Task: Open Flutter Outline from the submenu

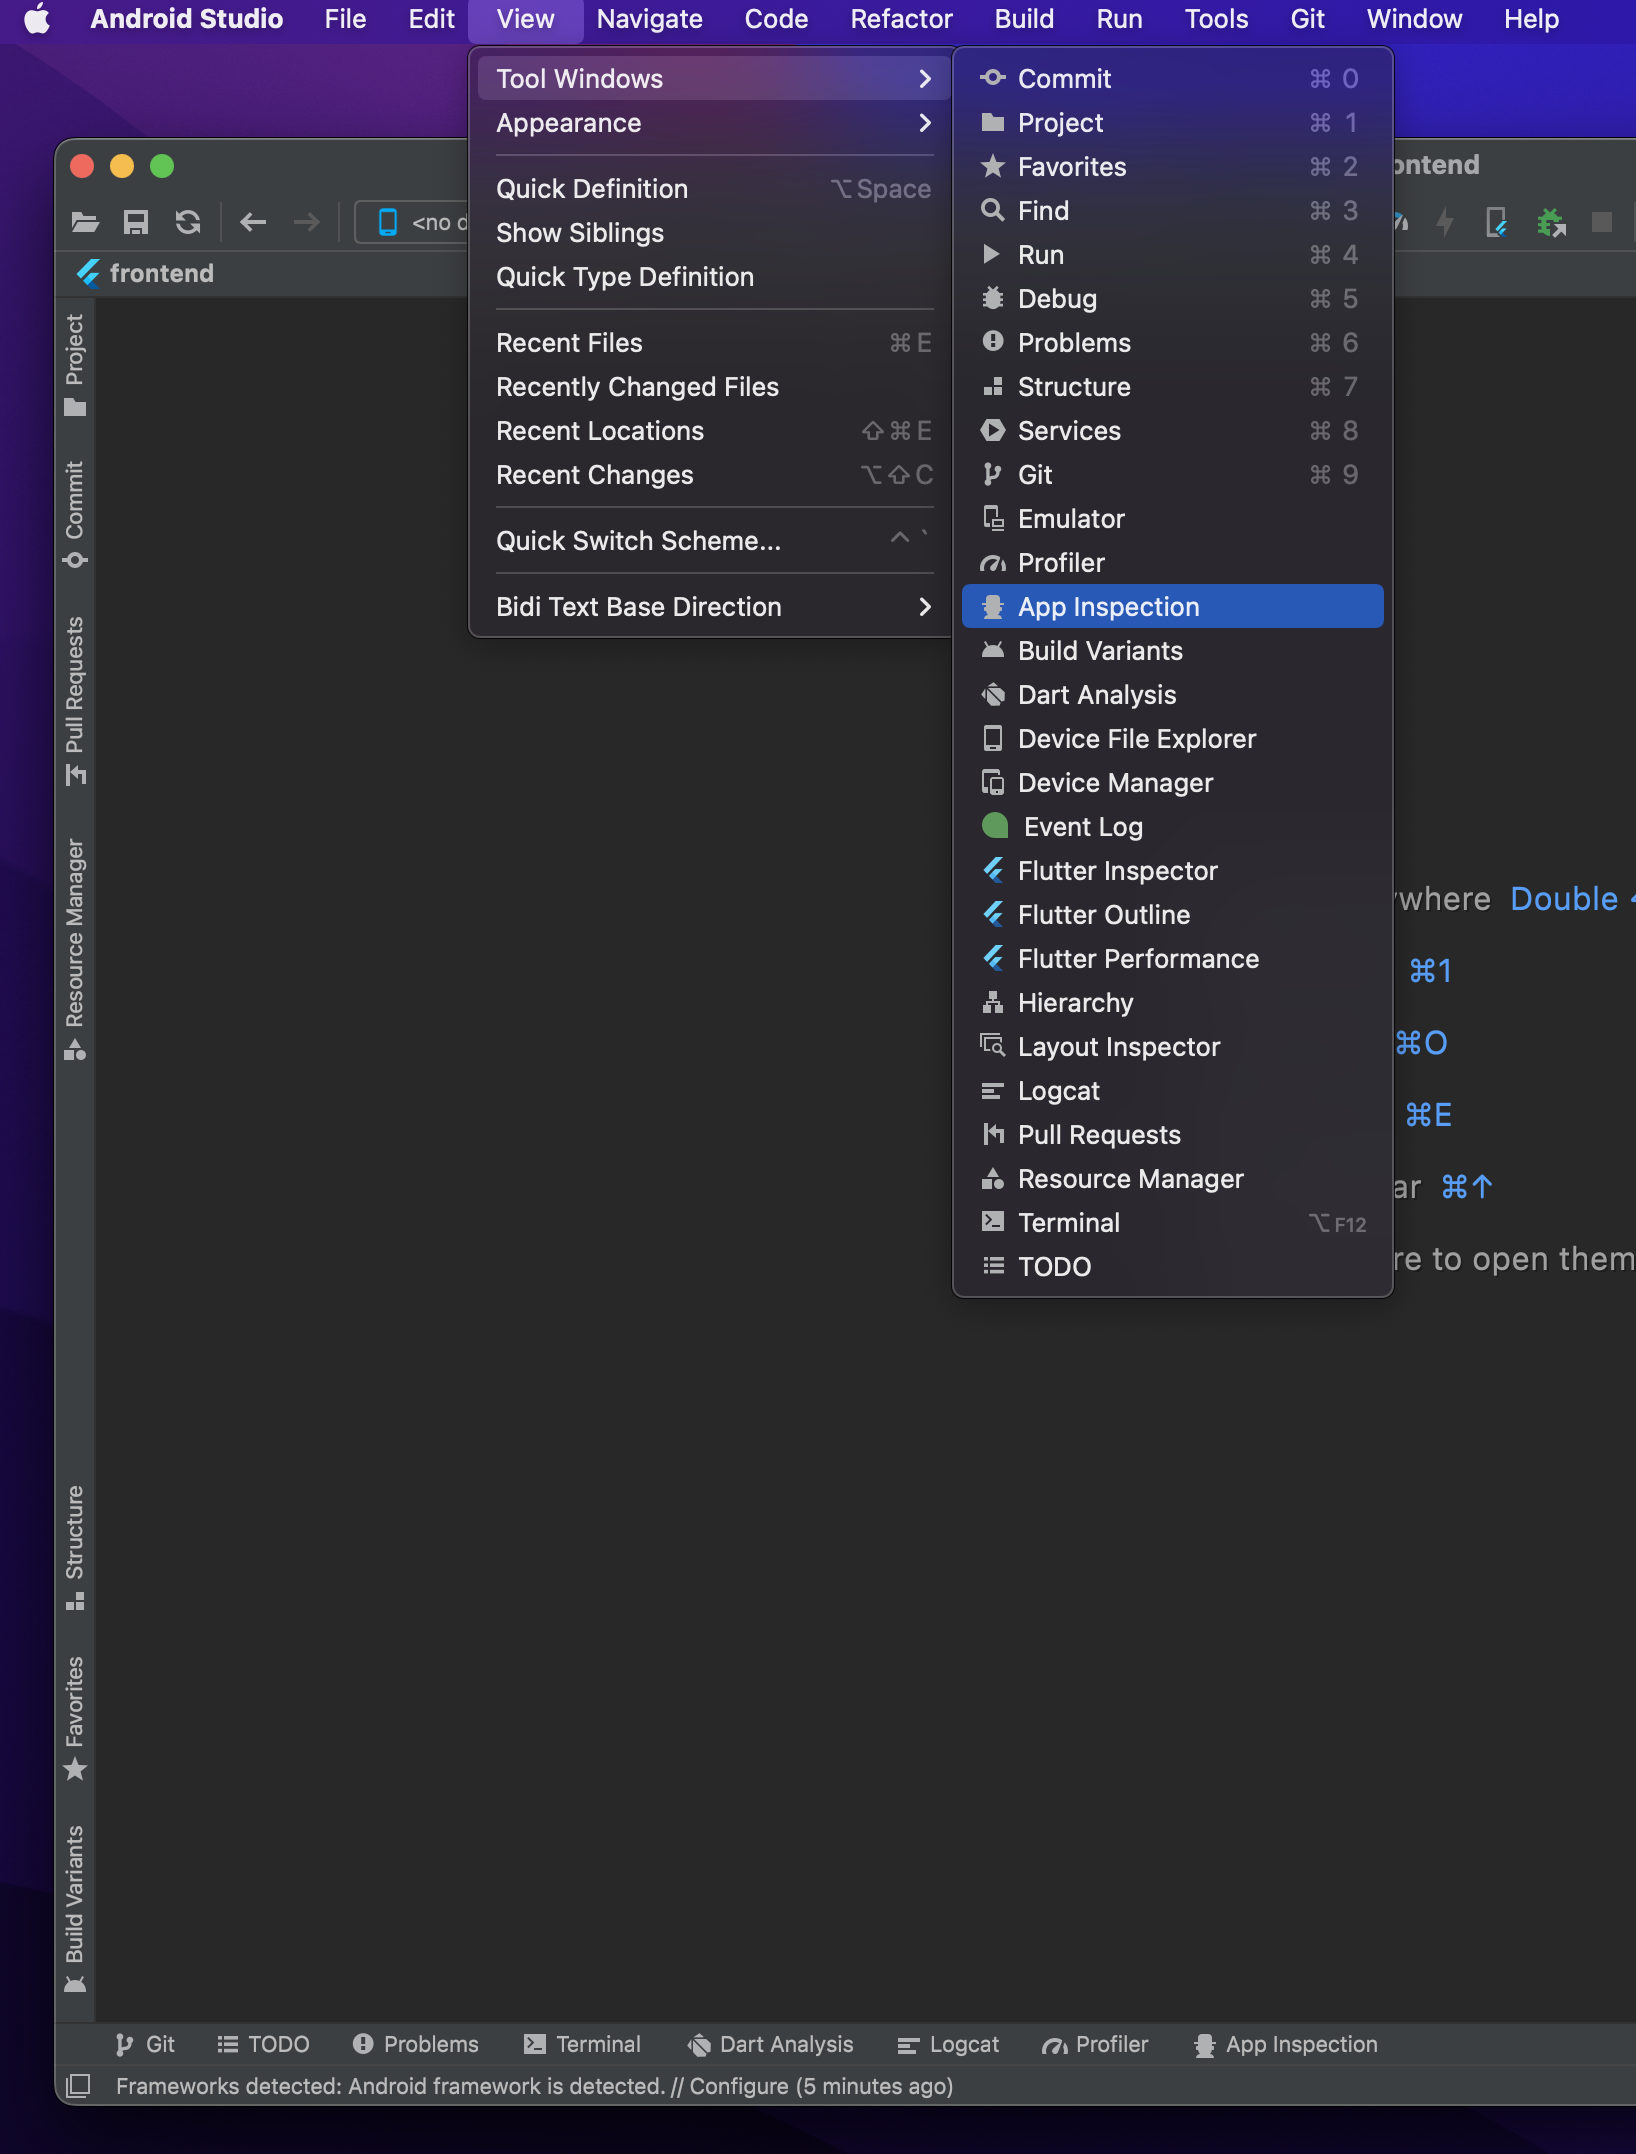Action: click(1172, 915)
